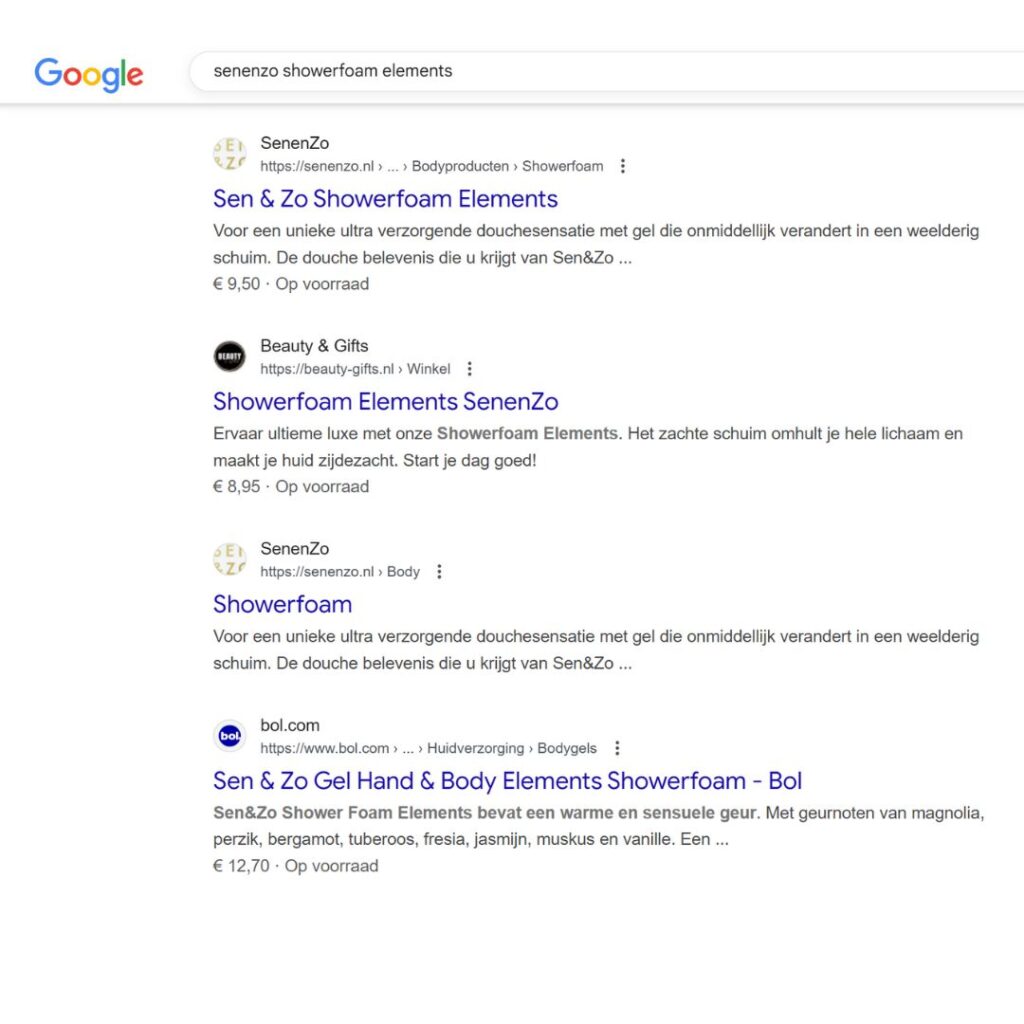Click the senenzo.nl Bodyproducten Showerfoam breadcrumb URL

click(x=432, y=167)
